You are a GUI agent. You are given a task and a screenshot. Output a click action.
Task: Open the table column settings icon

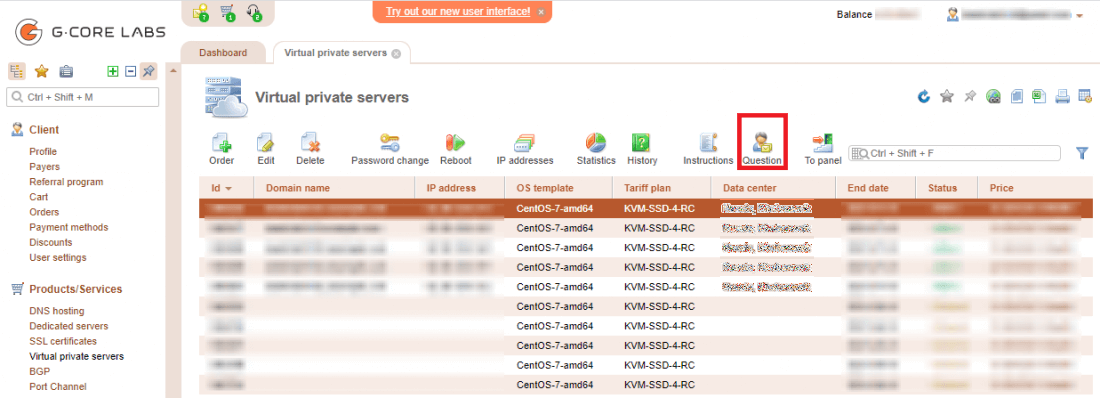tap(1085, 97)
